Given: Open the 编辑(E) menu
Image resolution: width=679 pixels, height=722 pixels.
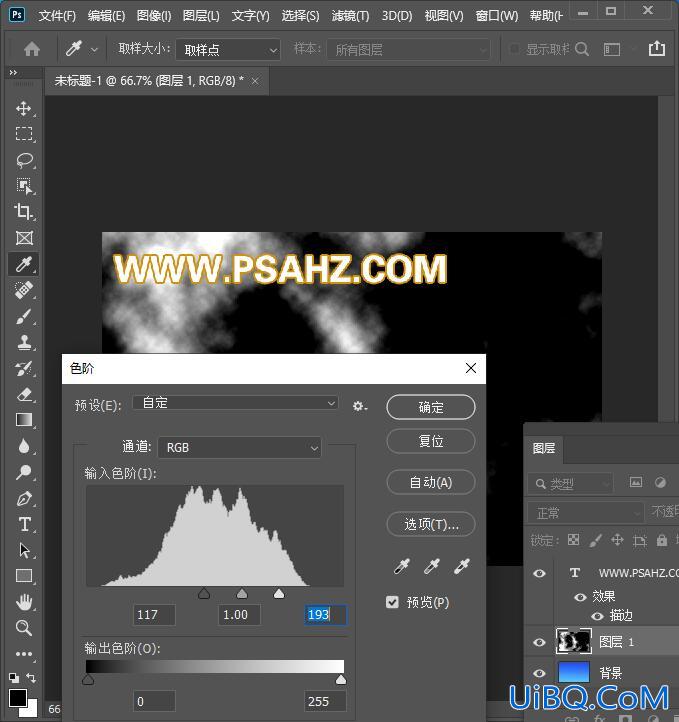Looking at the screenshot, I should (x=106, y=16).
